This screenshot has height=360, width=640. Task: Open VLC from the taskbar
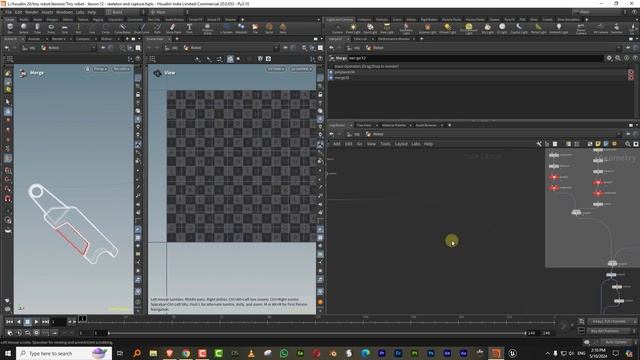pos(251,353)
